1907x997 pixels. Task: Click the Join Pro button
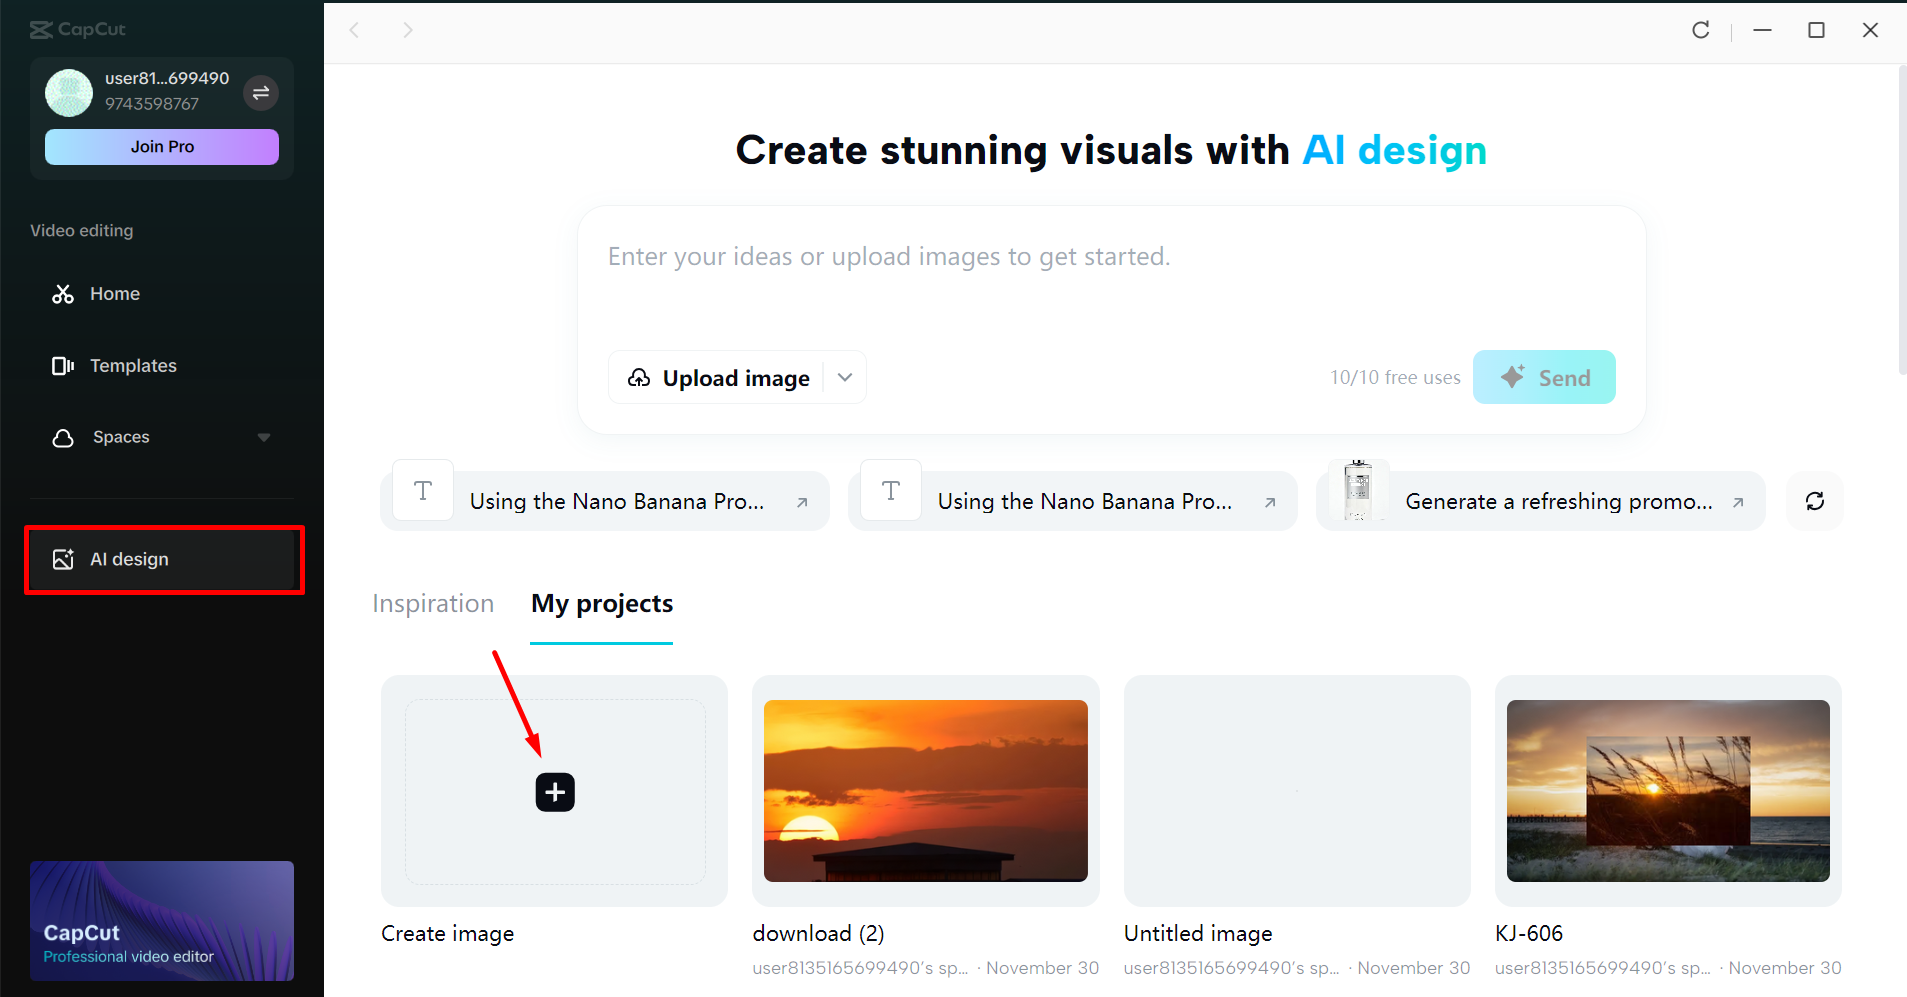(160, 146)
